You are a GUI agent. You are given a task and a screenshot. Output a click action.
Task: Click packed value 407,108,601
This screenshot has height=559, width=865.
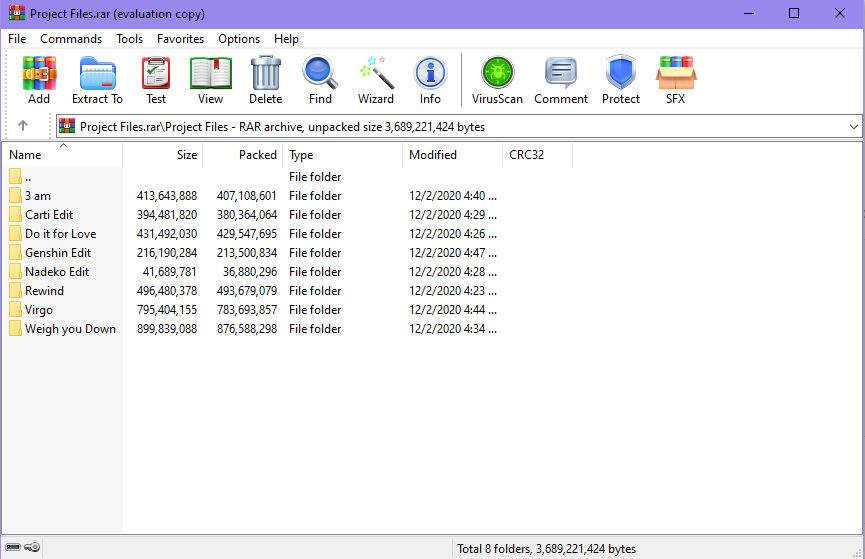coord(247,196)
